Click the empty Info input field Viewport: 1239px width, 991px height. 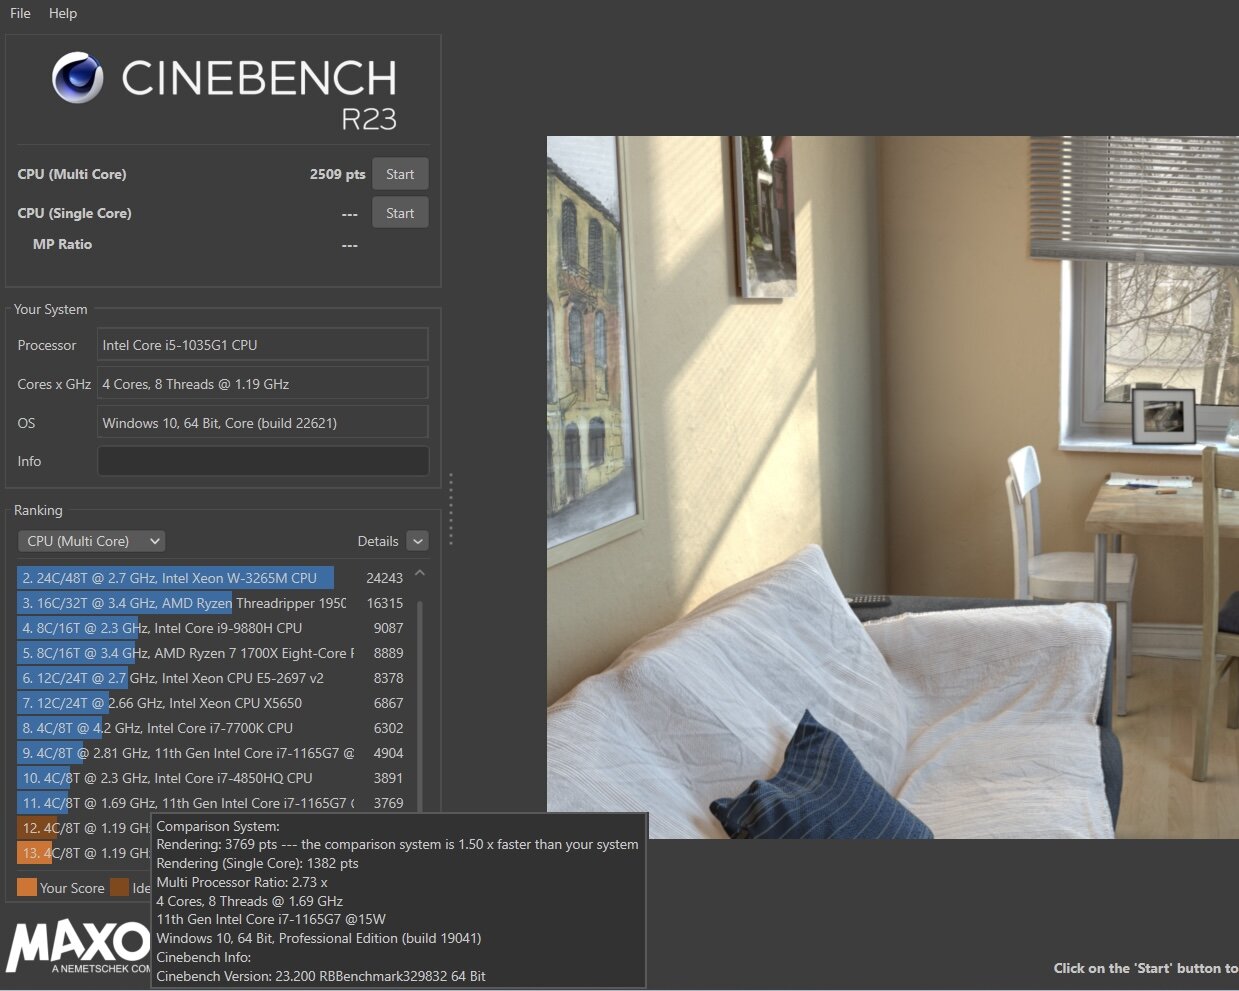(263, 461)
